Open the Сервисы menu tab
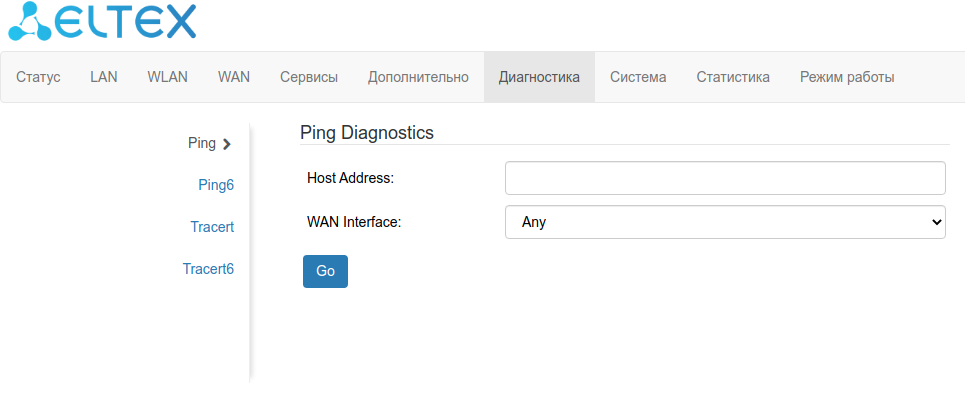This screenshot has width=965, height=402. pos(309,77)
